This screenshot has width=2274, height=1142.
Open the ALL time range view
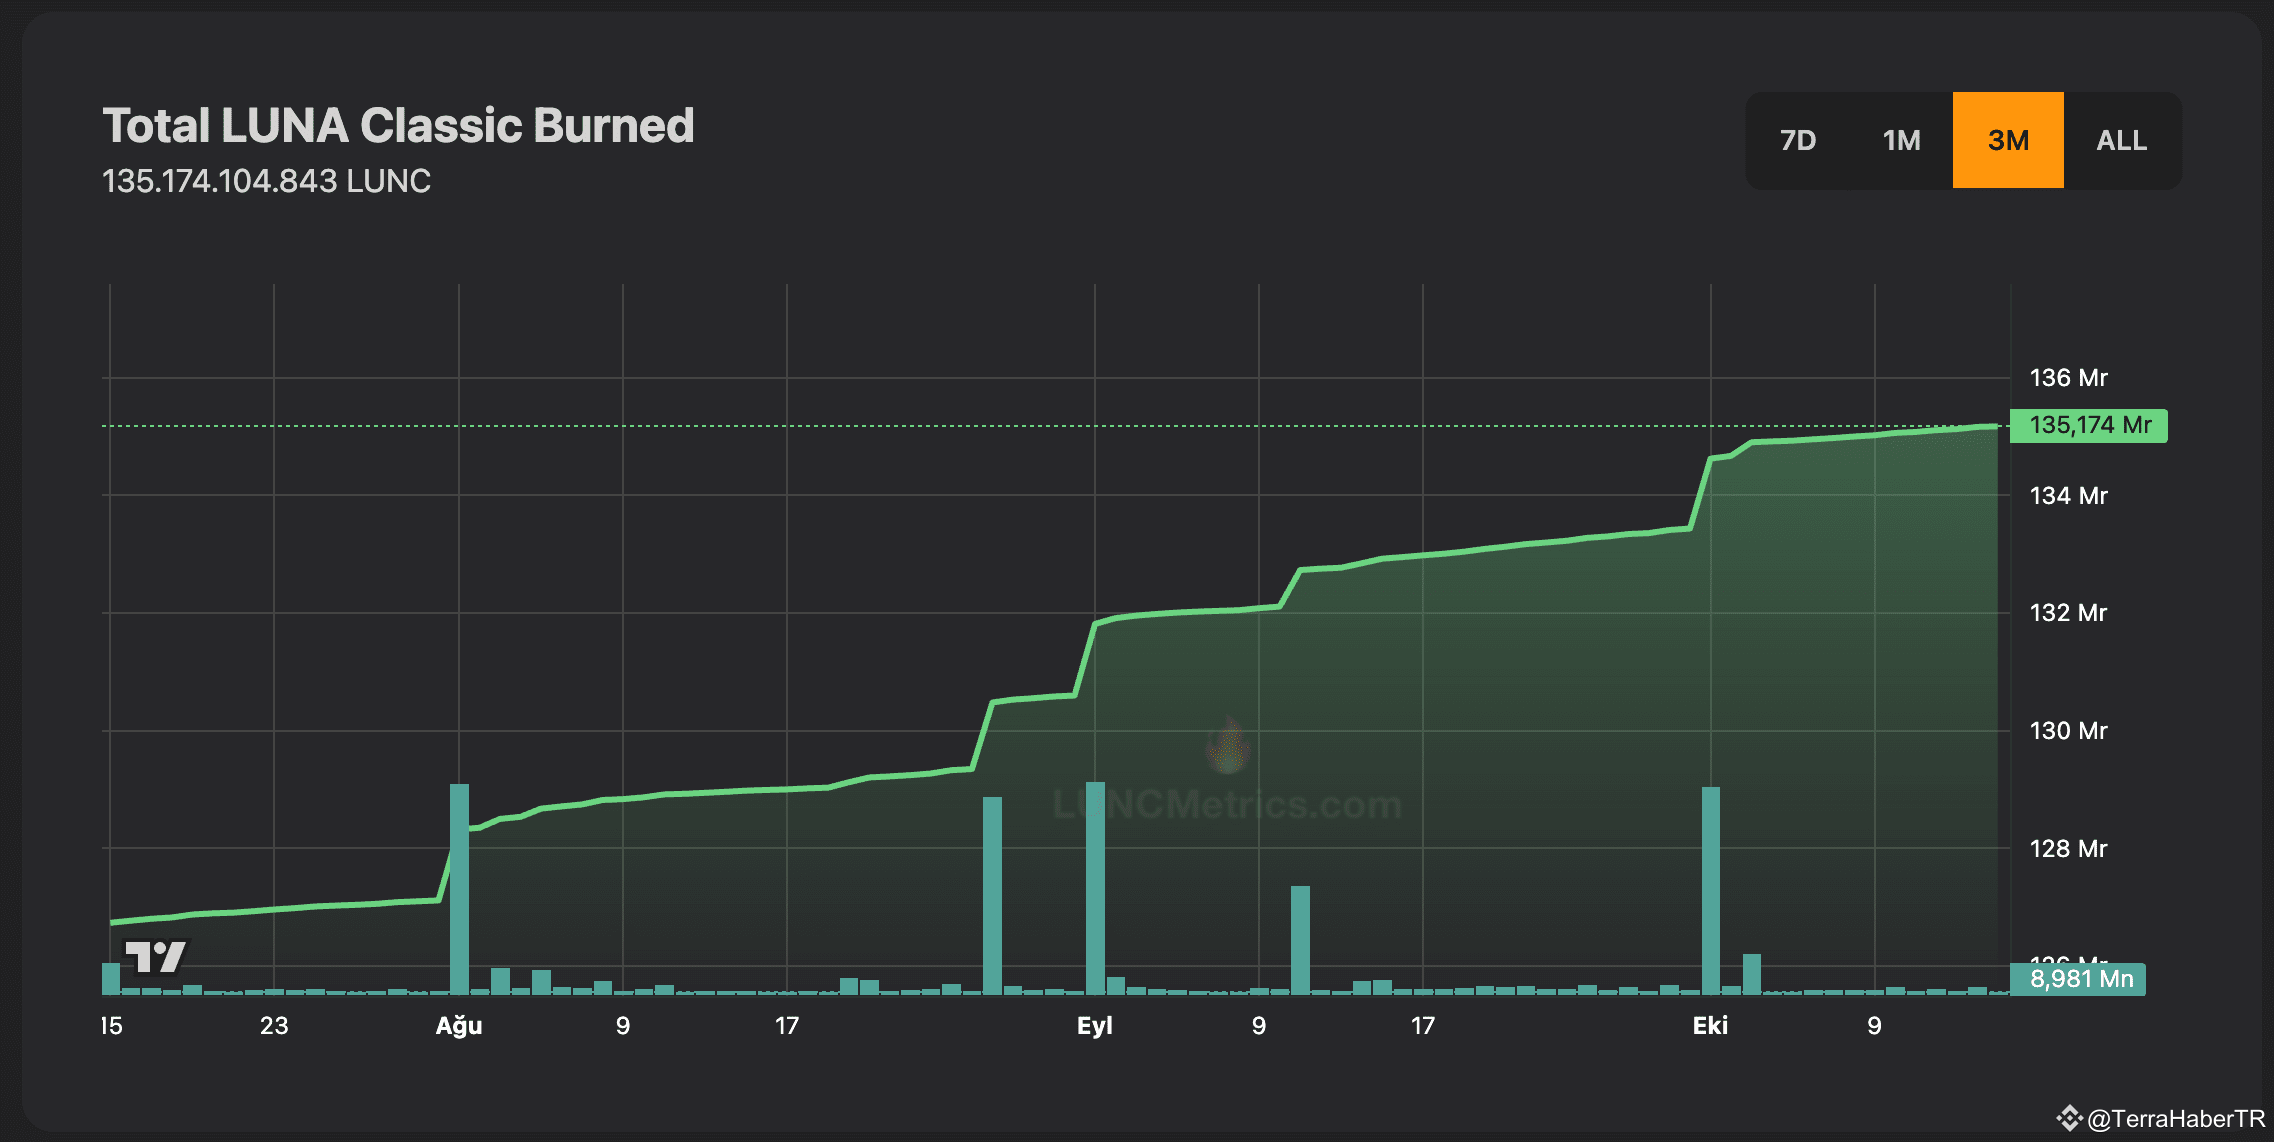[2120, 140]
